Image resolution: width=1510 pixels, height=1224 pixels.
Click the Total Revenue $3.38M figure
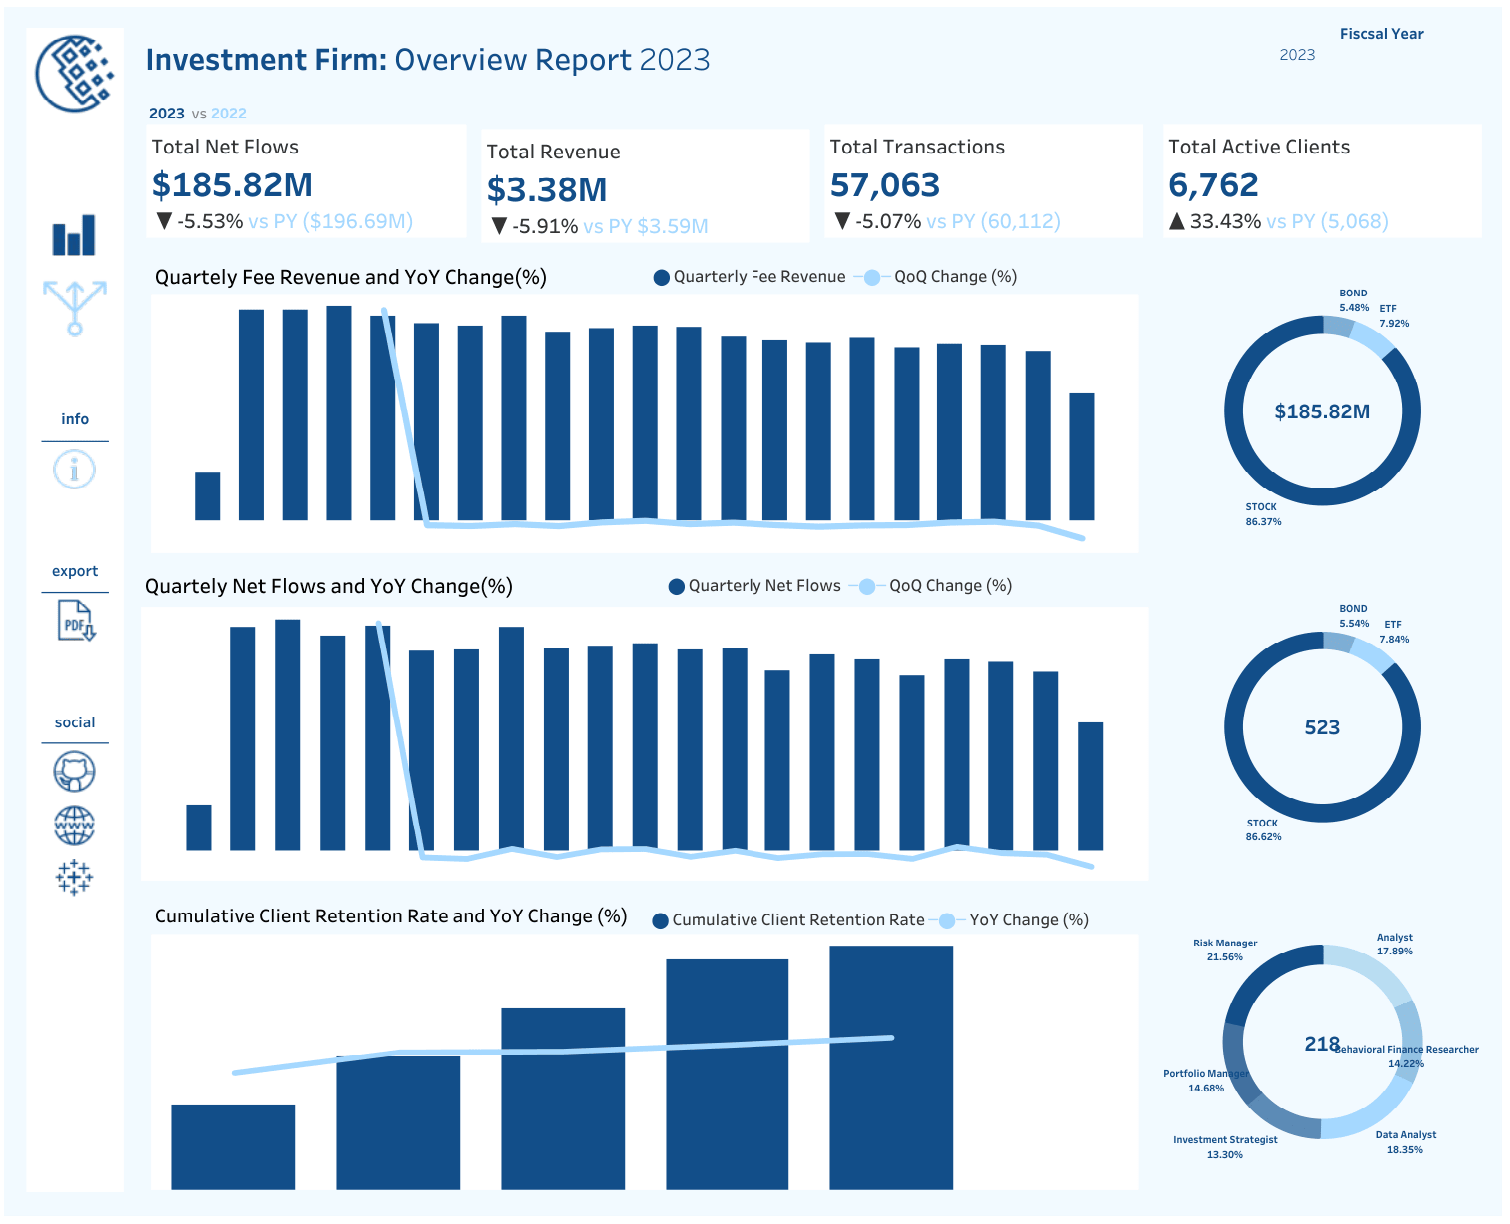547,190
